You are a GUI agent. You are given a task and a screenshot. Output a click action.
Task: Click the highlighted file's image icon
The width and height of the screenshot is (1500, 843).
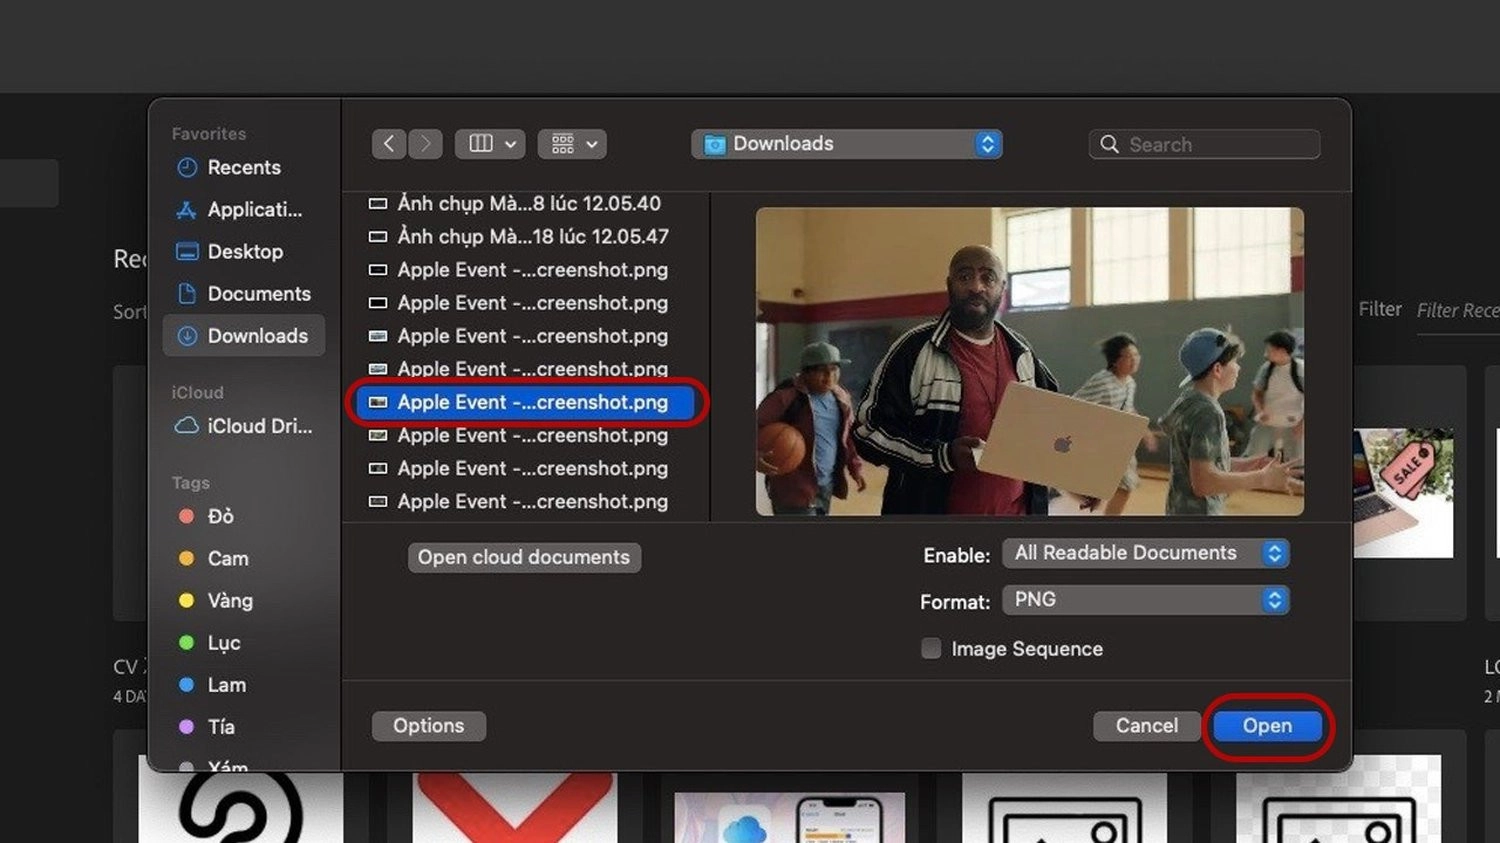coord(378,402)
